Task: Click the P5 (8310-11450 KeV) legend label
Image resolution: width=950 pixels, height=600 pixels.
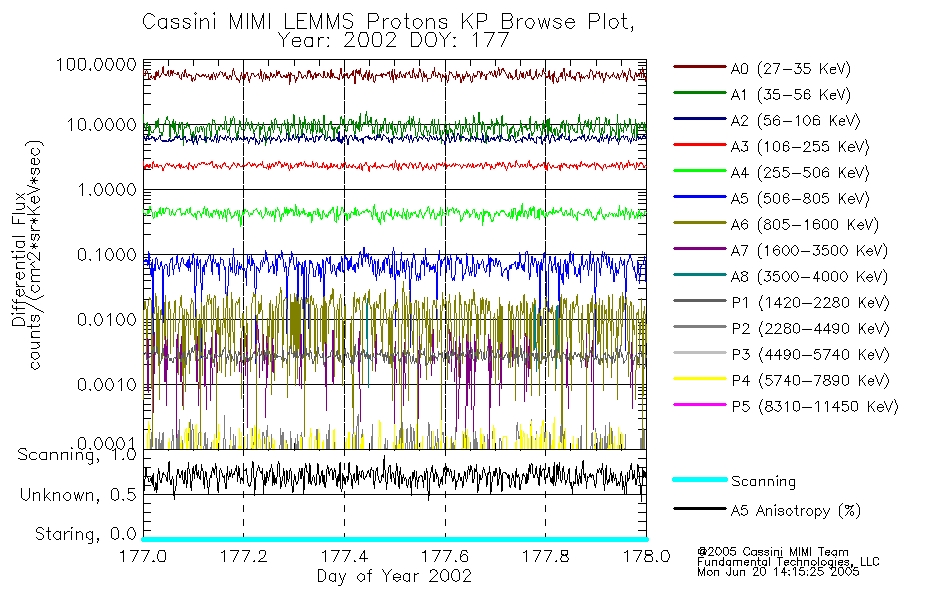Action: pyautogui.click(x=815, y=406)
